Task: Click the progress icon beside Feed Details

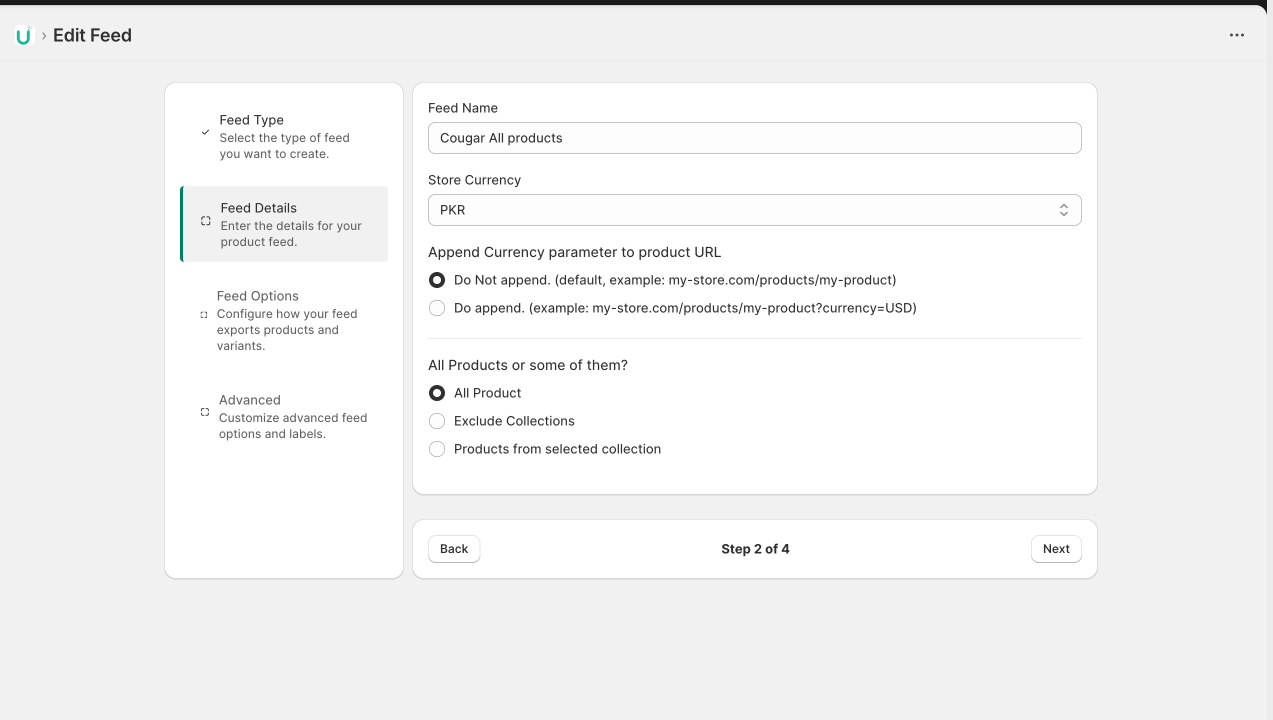Action: [x=205, y=219]
